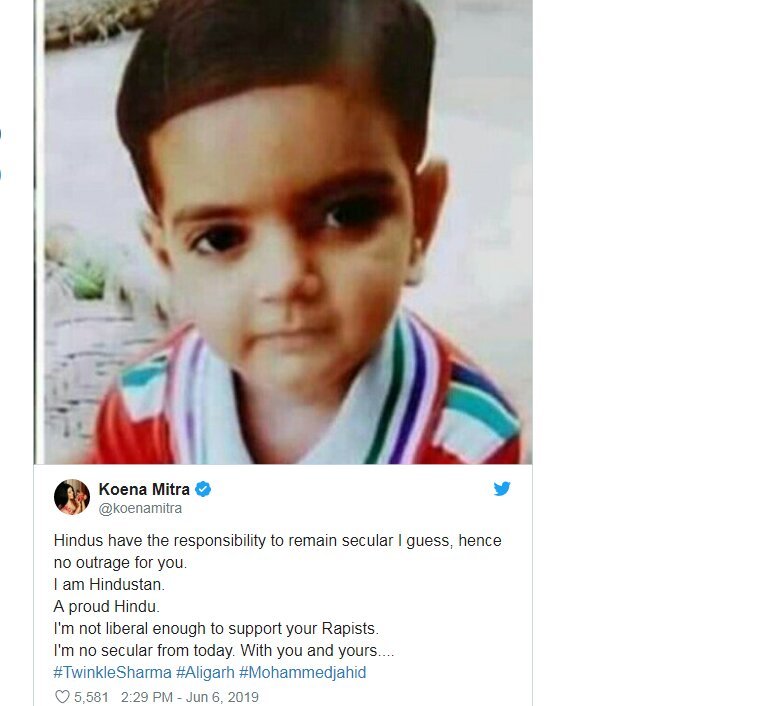Open the Koena Mitra display name
757x706 pixels.
[144, 489]
